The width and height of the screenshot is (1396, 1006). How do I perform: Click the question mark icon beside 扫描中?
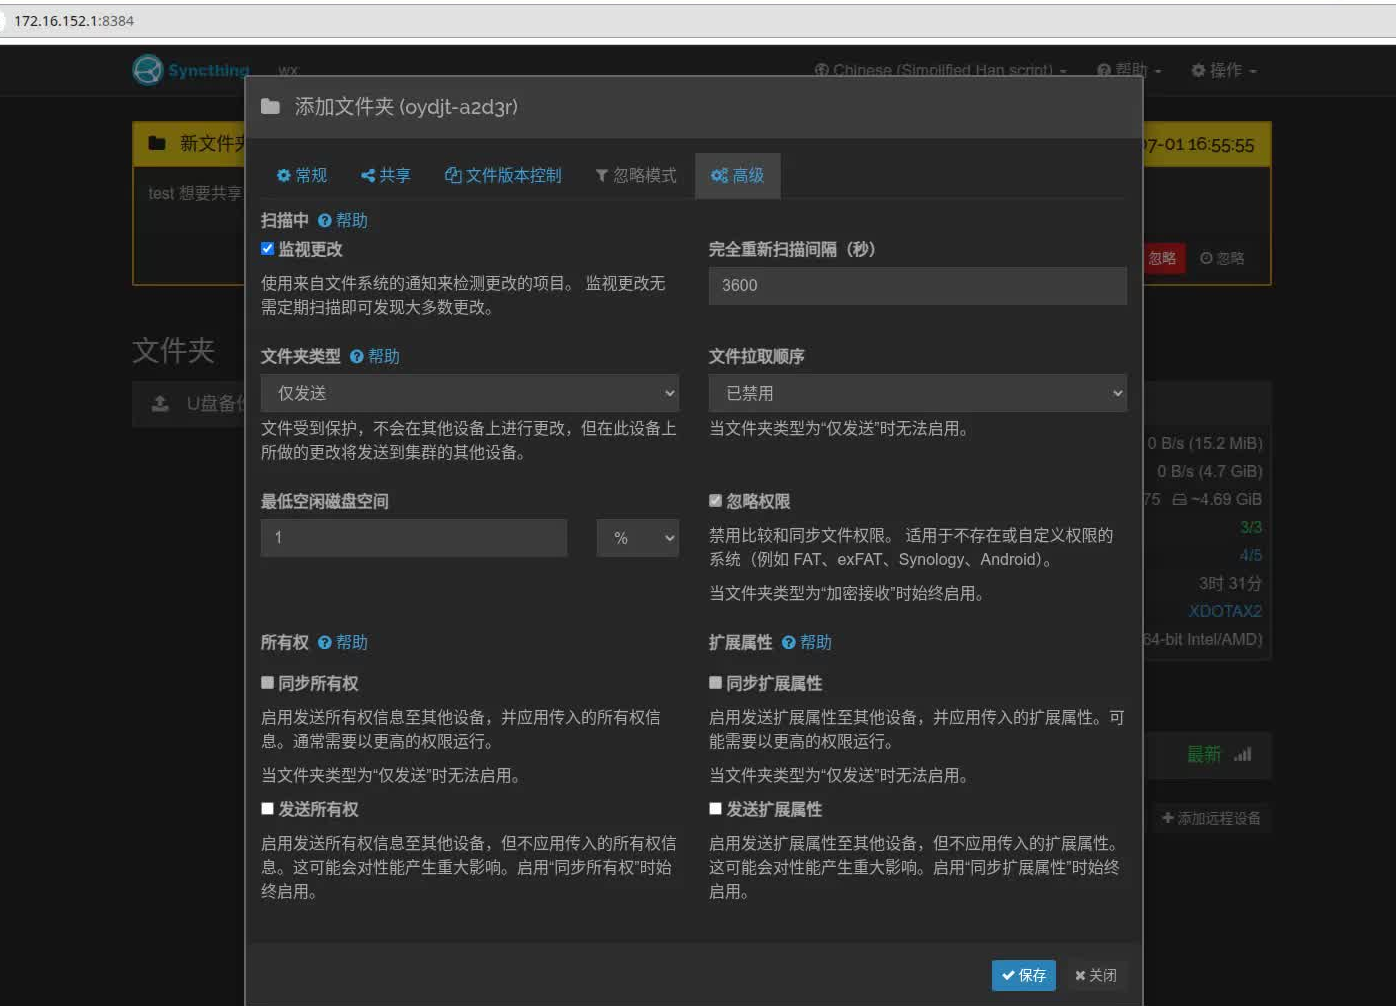(324, 220)
